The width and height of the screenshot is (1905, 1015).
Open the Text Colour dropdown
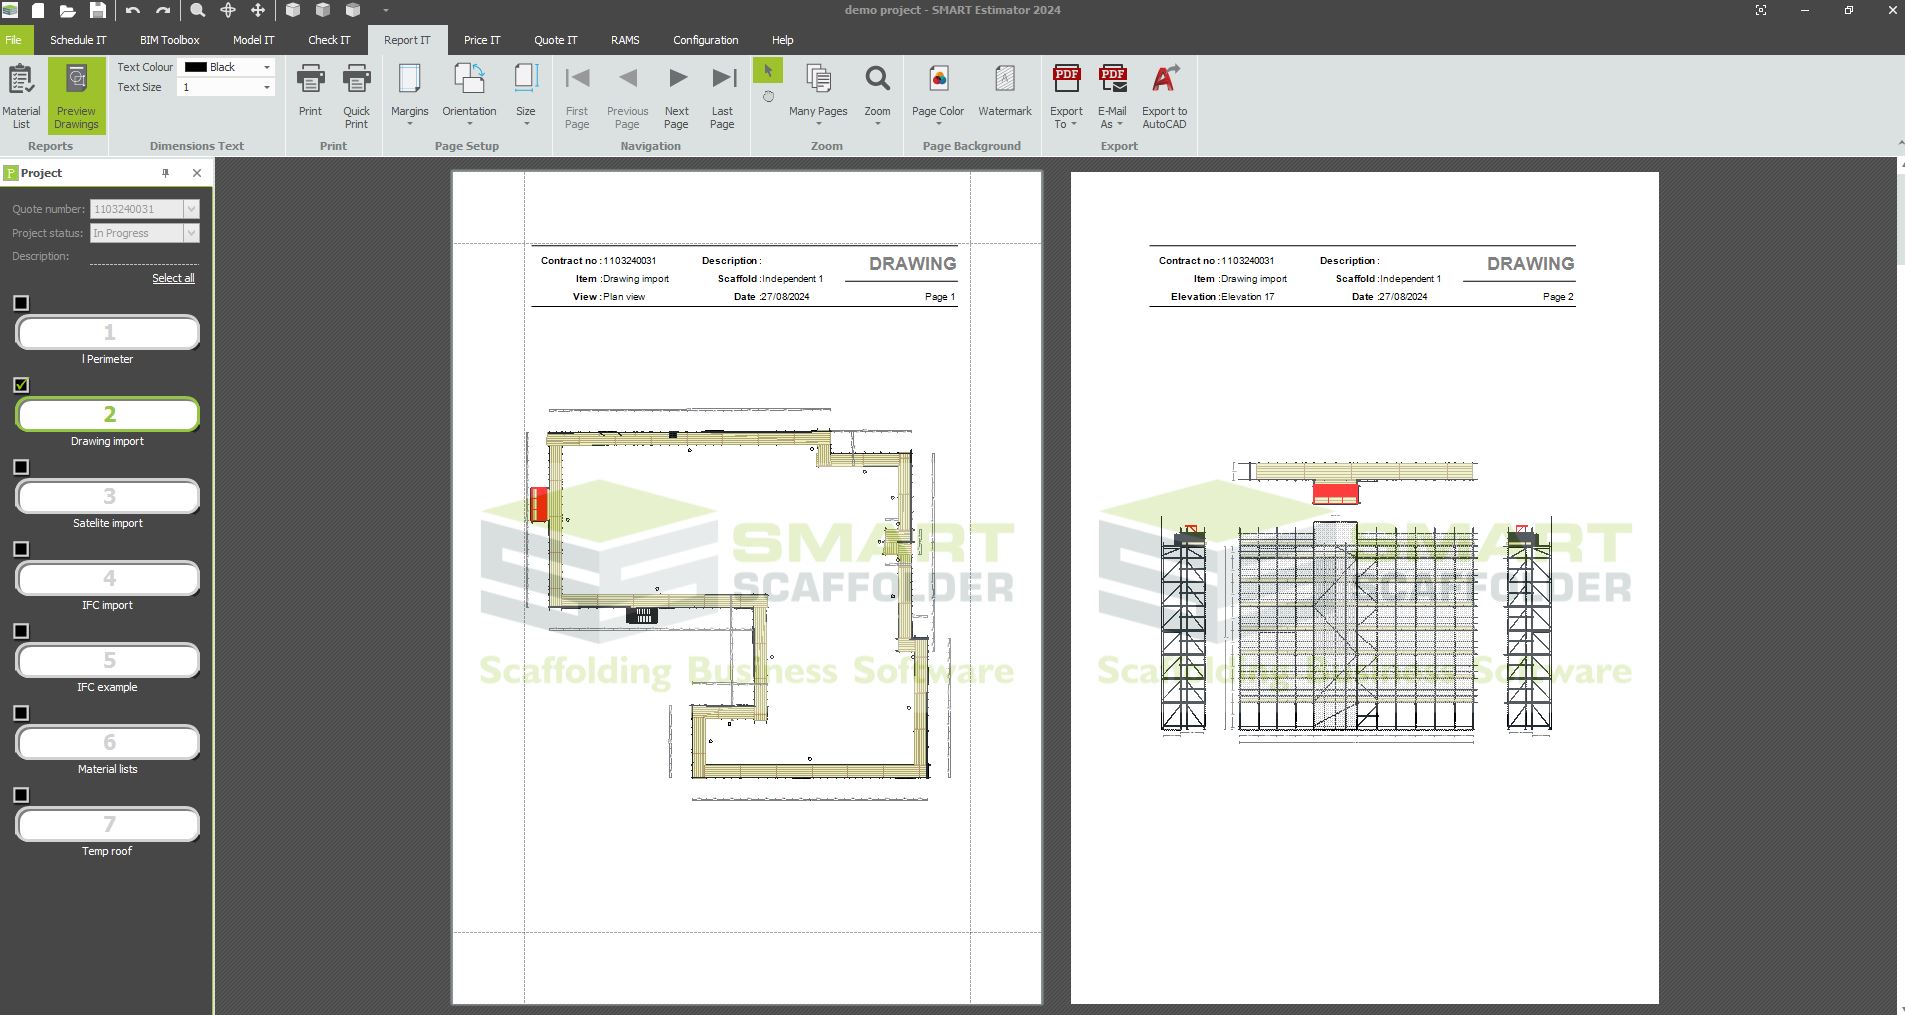point(267,67)
